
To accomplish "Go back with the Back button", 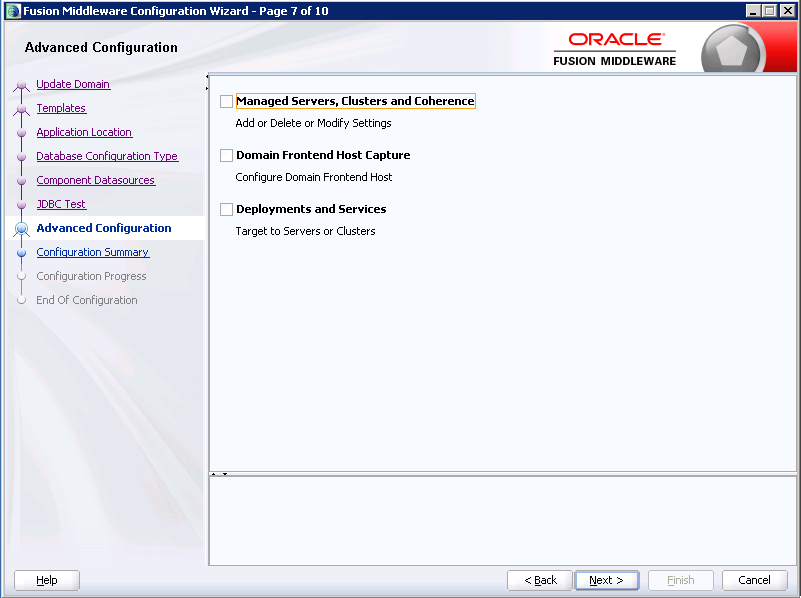I will [540, 580].
